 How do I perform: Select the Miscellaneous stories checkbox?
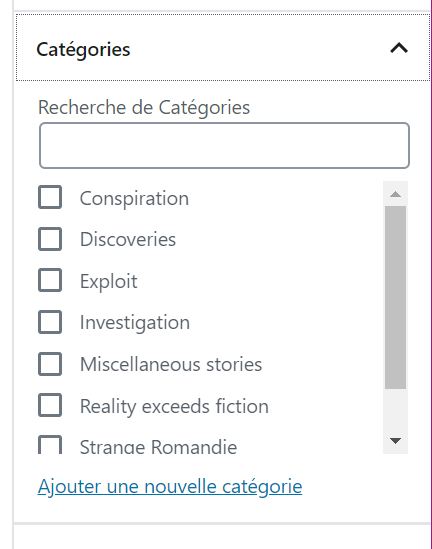coord(50,364)
